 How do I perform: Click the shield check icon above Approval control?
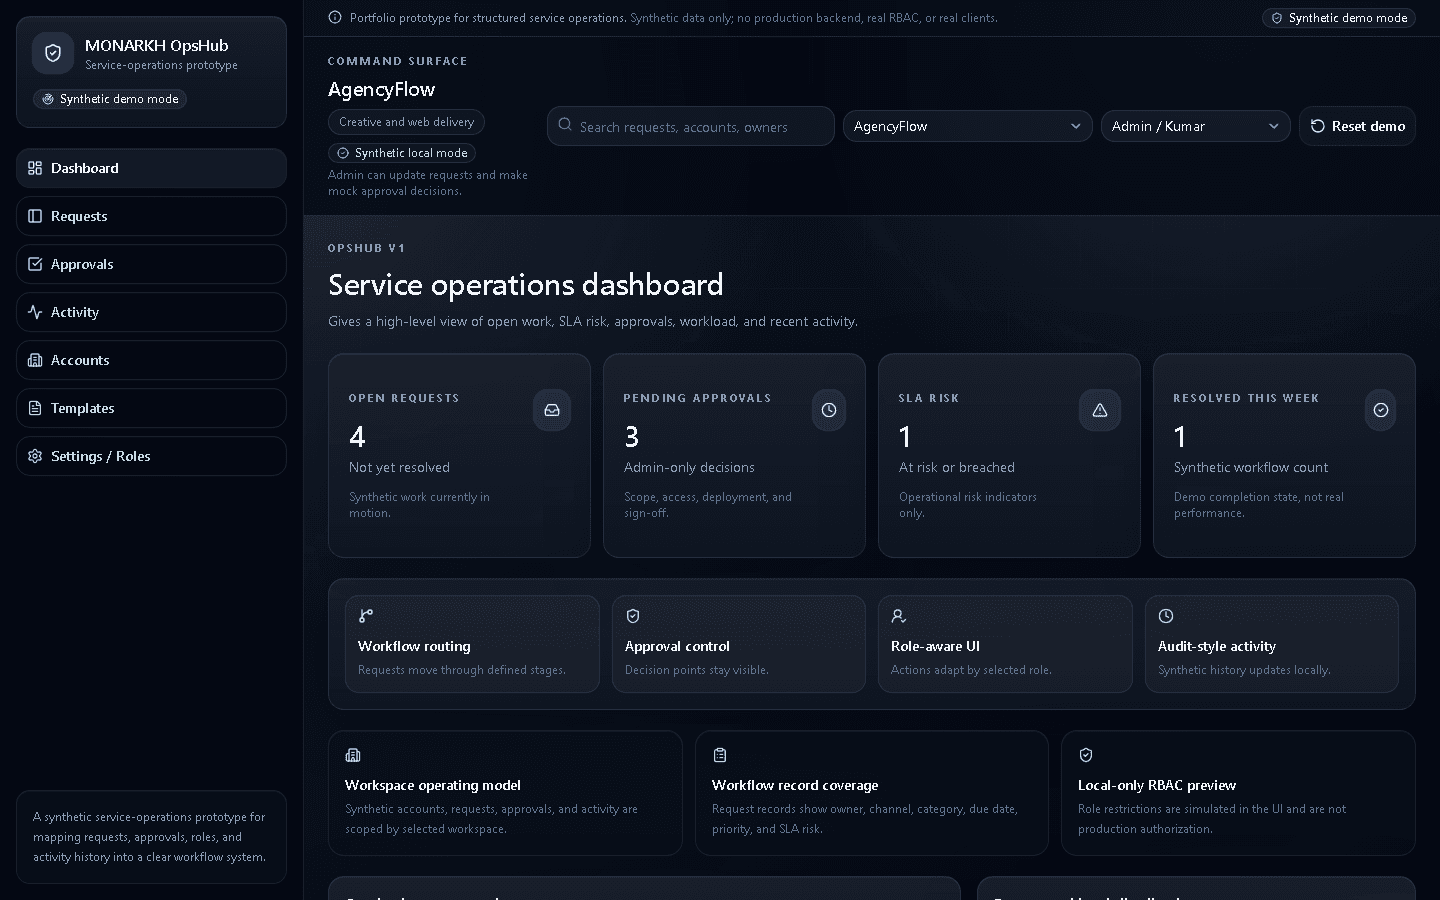coord(633,616)
